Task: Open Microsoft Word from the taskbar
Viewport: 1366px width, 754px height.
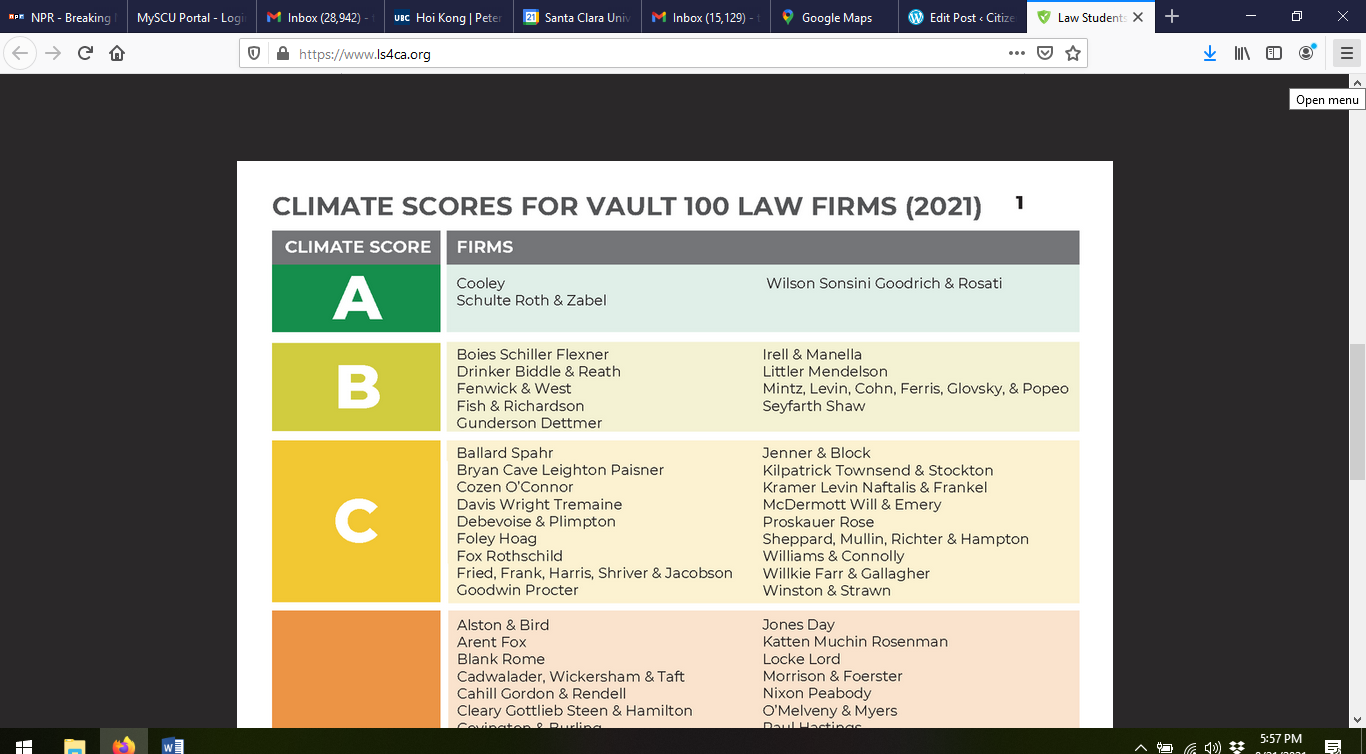Action: [172, 745]
